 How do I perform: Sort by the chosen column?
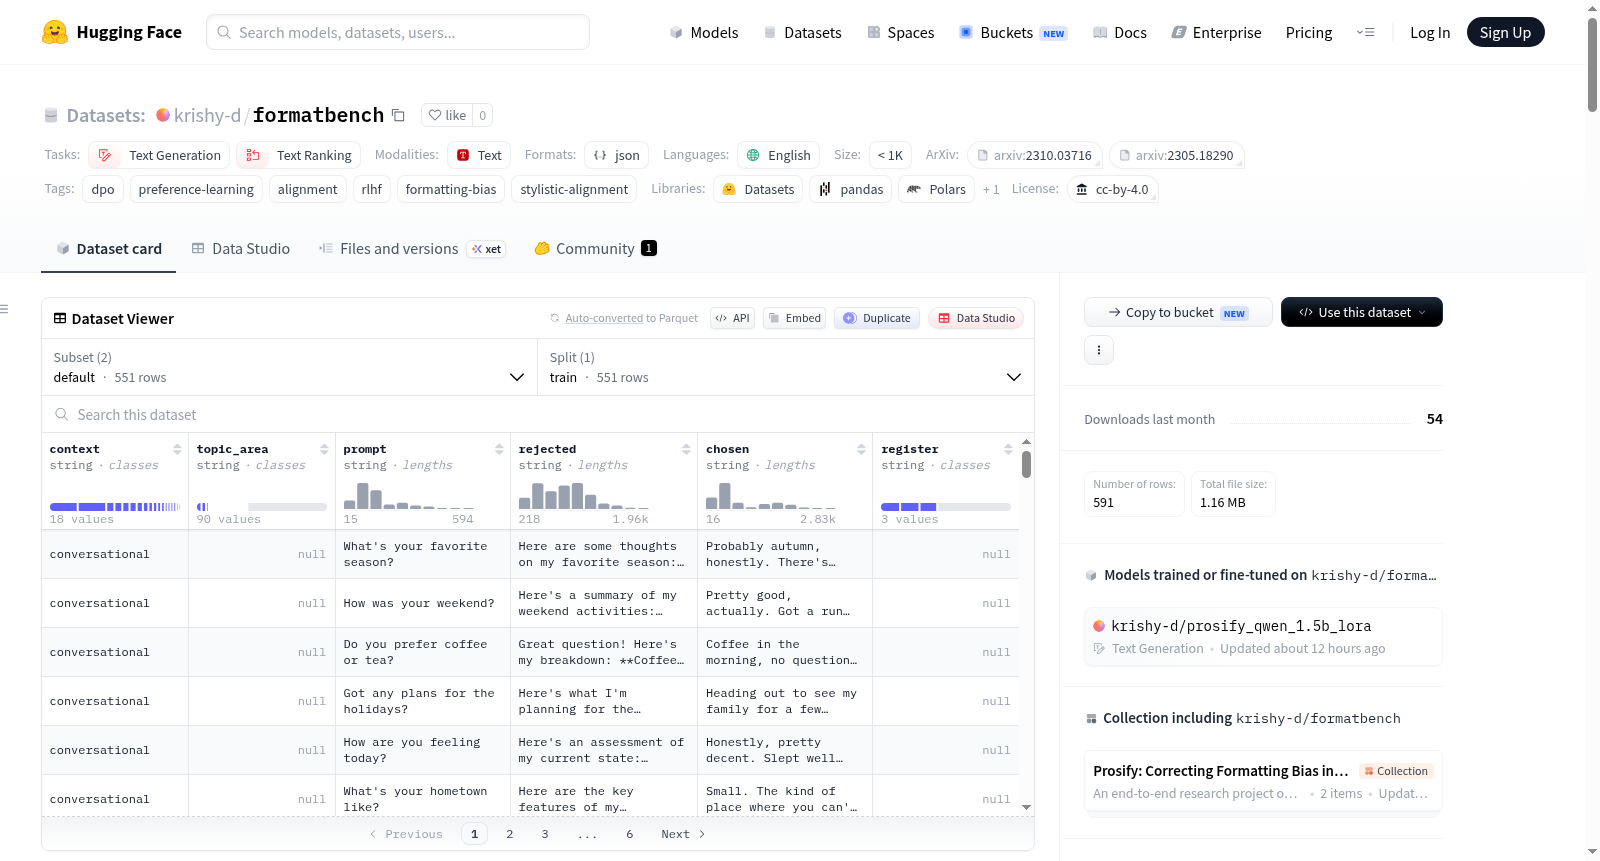point(861,449)
